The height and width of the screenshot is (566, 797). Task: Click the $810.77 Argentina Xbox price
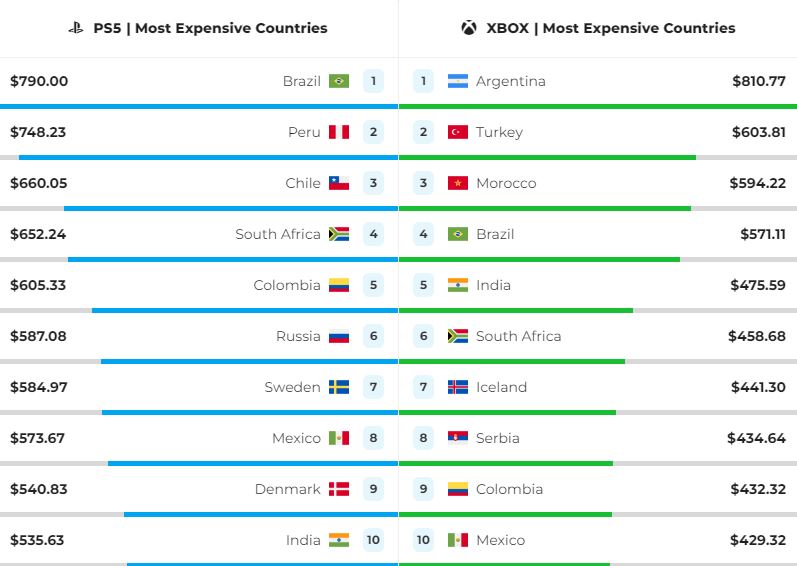(758, 81)
